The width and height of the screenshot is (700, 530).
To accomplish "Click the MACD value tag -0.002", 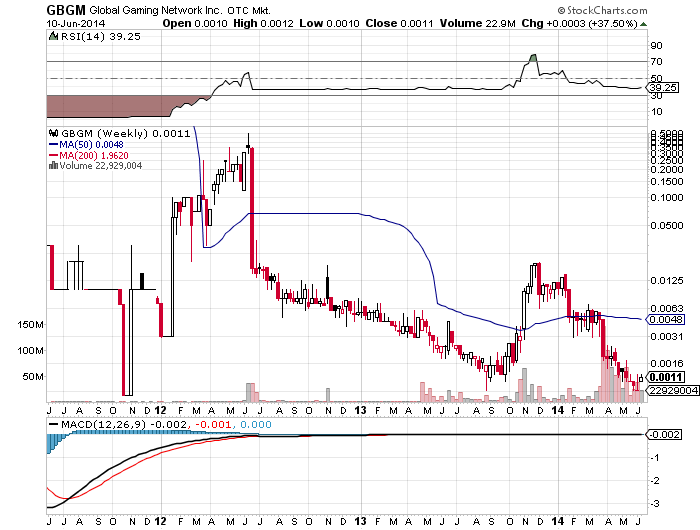I will point(664,434).
